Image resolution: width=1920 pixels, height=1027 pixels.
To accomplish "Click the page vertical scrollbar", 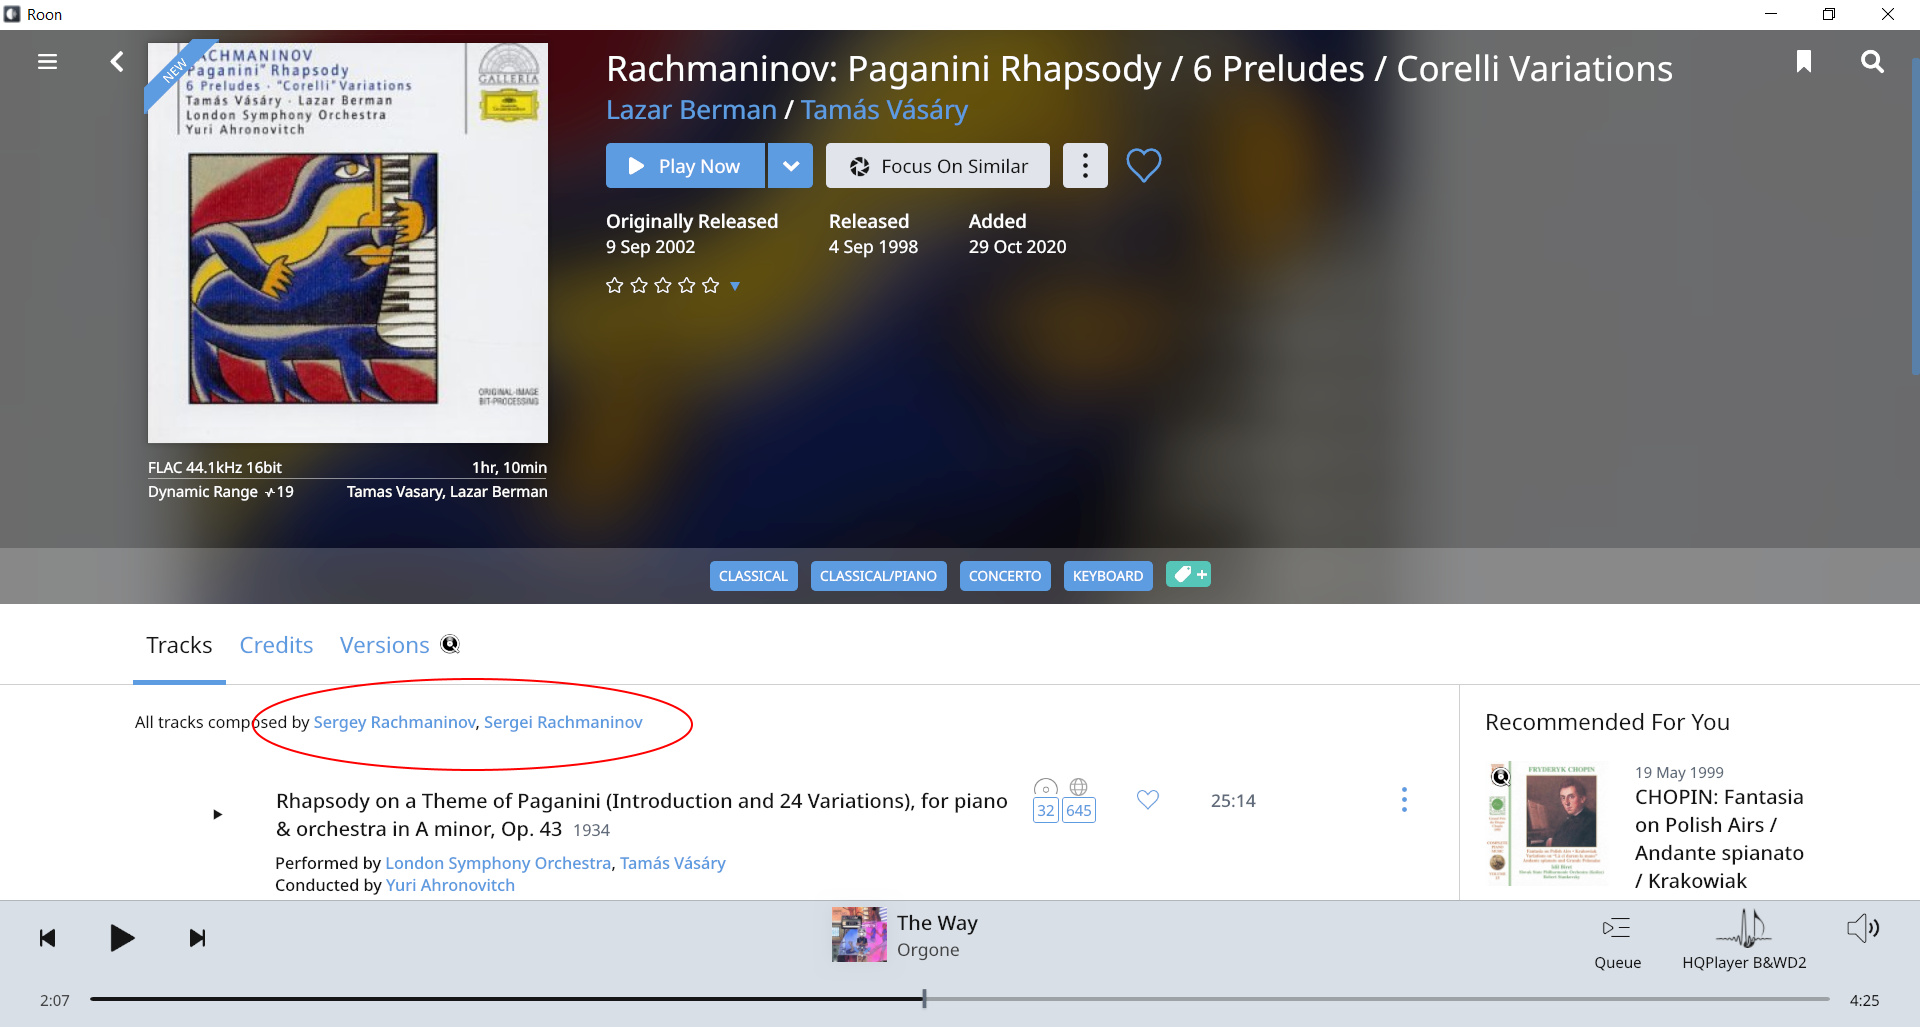I will [1915, 215].
